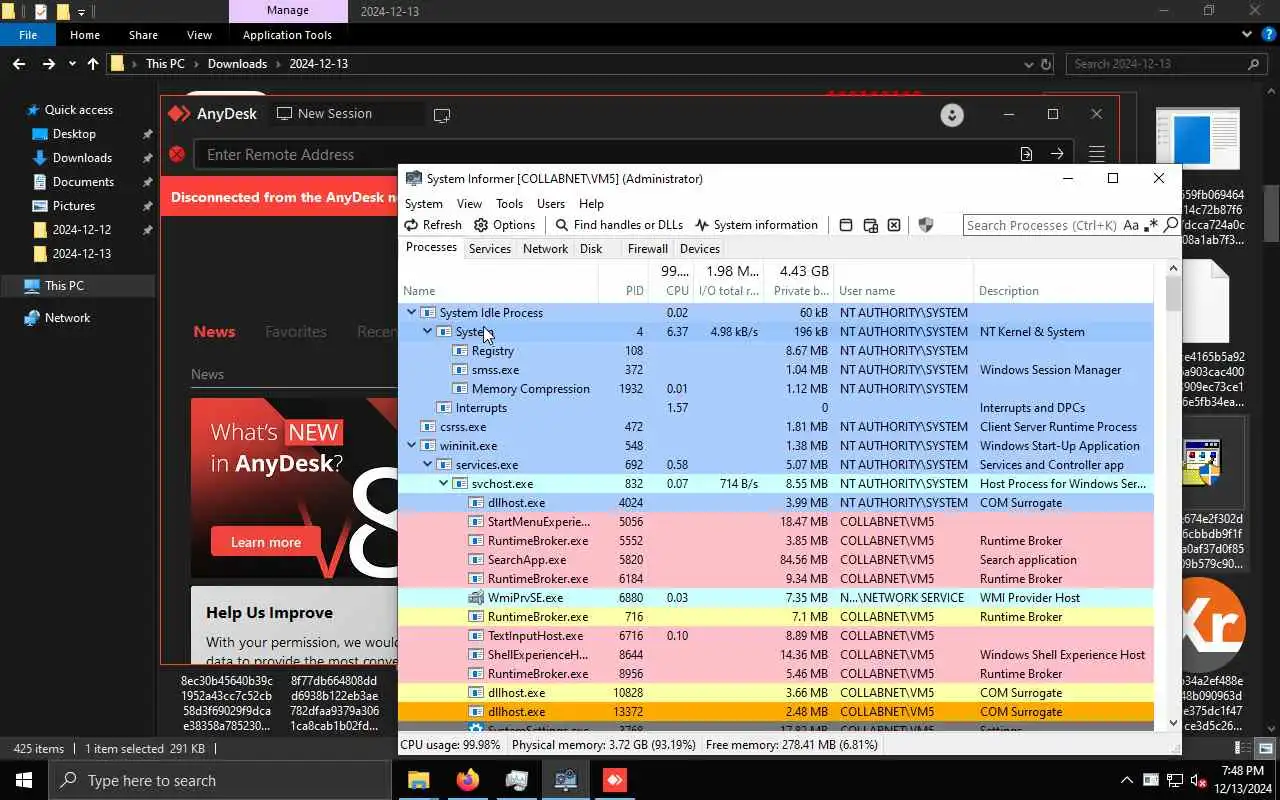Open the Application Tools ribbon tab
This screenshot has width=1280, height=800.
(287, 35)
